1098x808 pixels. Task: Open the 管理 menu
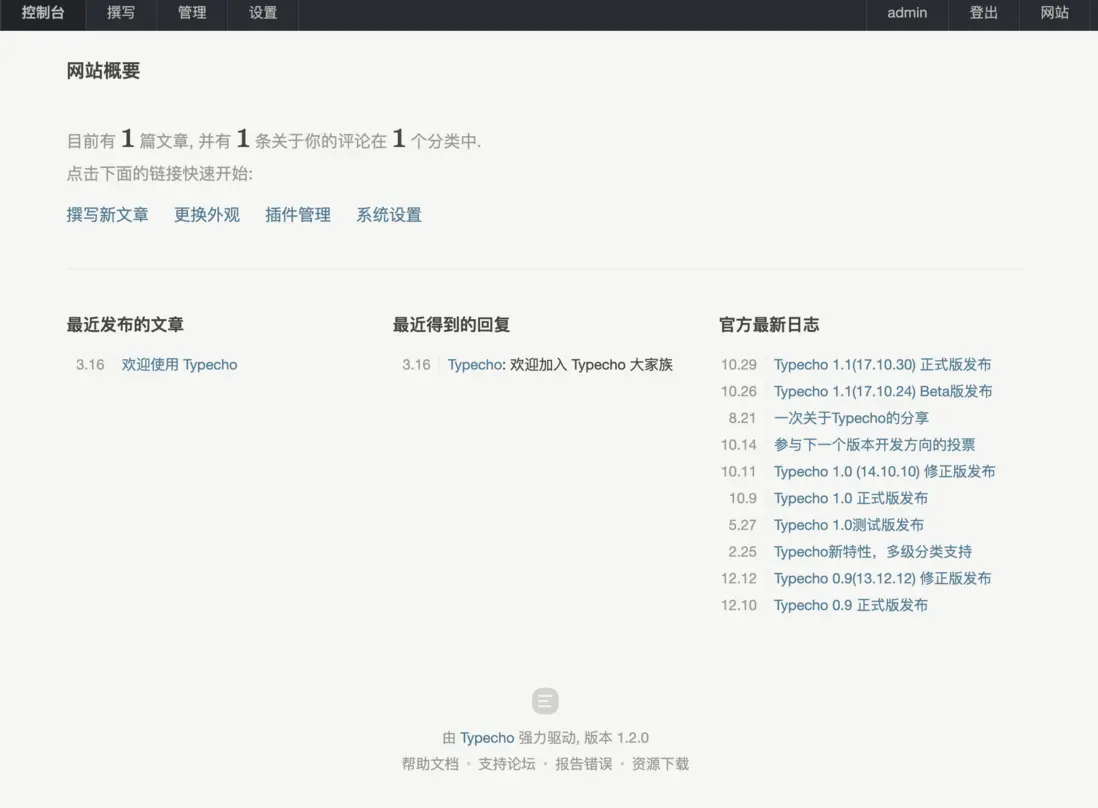coord(192,14)
